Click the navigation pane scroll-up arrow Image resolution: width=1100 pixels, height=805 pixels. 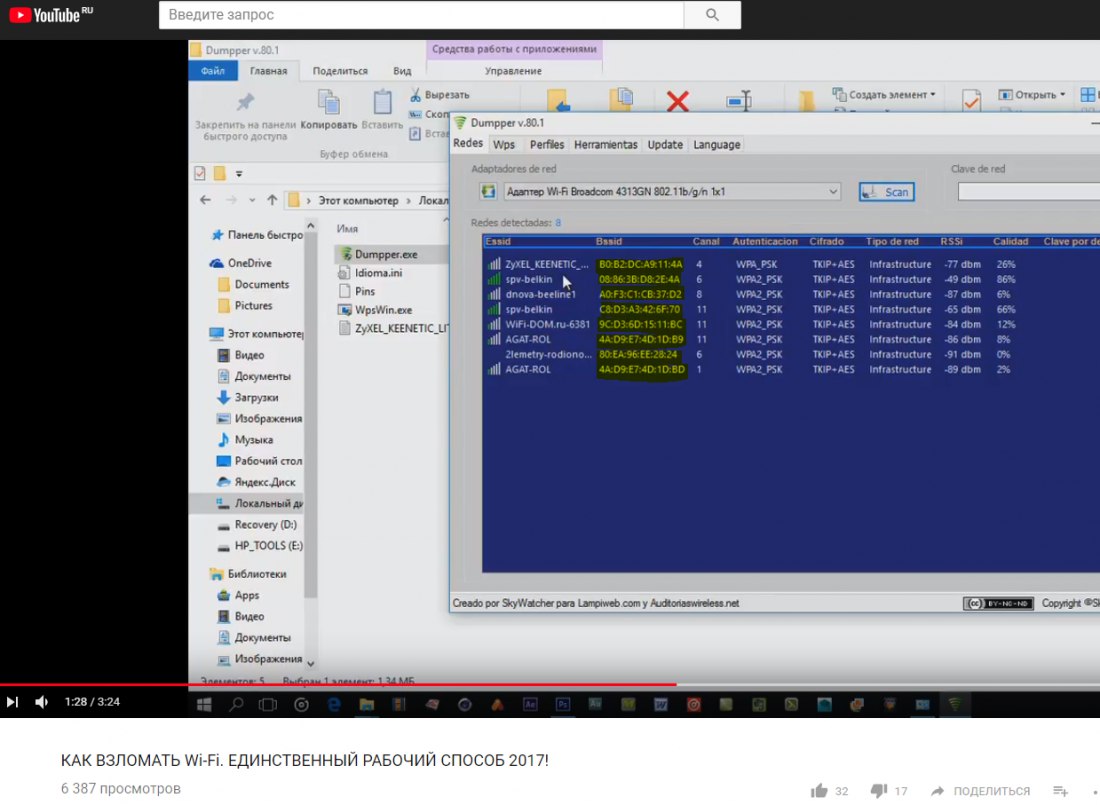[311, 225]
